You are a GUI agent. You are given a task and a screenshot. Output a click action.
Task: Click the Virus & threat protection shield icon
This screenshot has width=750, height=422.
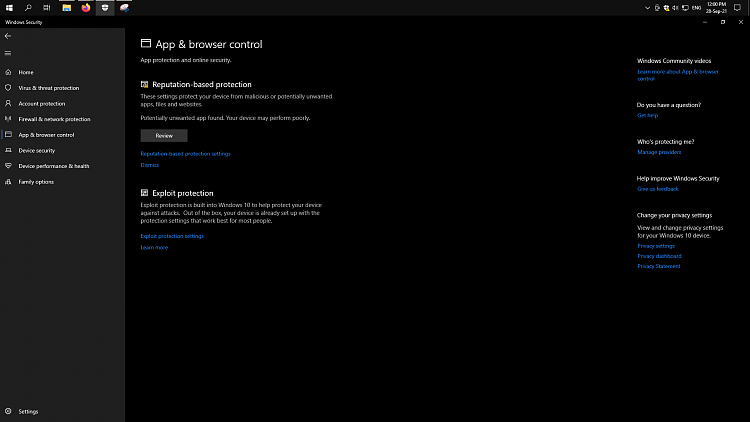8,88
